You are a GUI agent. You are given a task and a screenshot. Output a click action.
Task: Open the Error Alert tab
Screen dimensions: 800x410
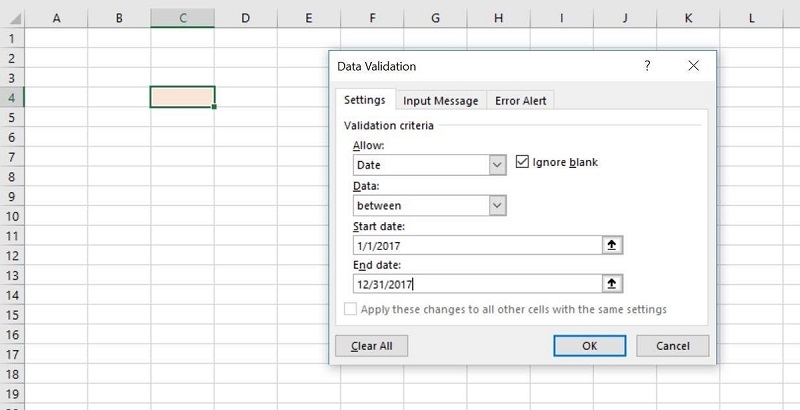[x=520, y=100]
